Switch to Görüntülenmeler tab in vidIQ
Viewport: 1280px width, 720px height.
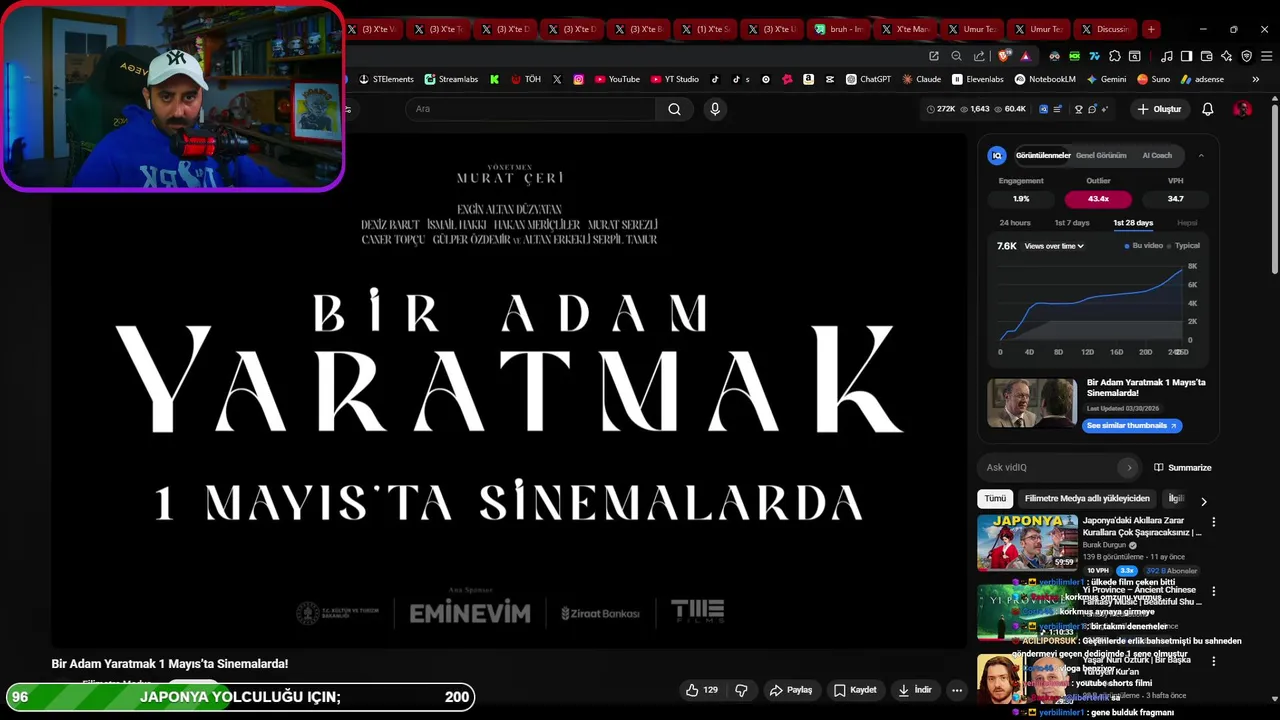[1043, 155]
